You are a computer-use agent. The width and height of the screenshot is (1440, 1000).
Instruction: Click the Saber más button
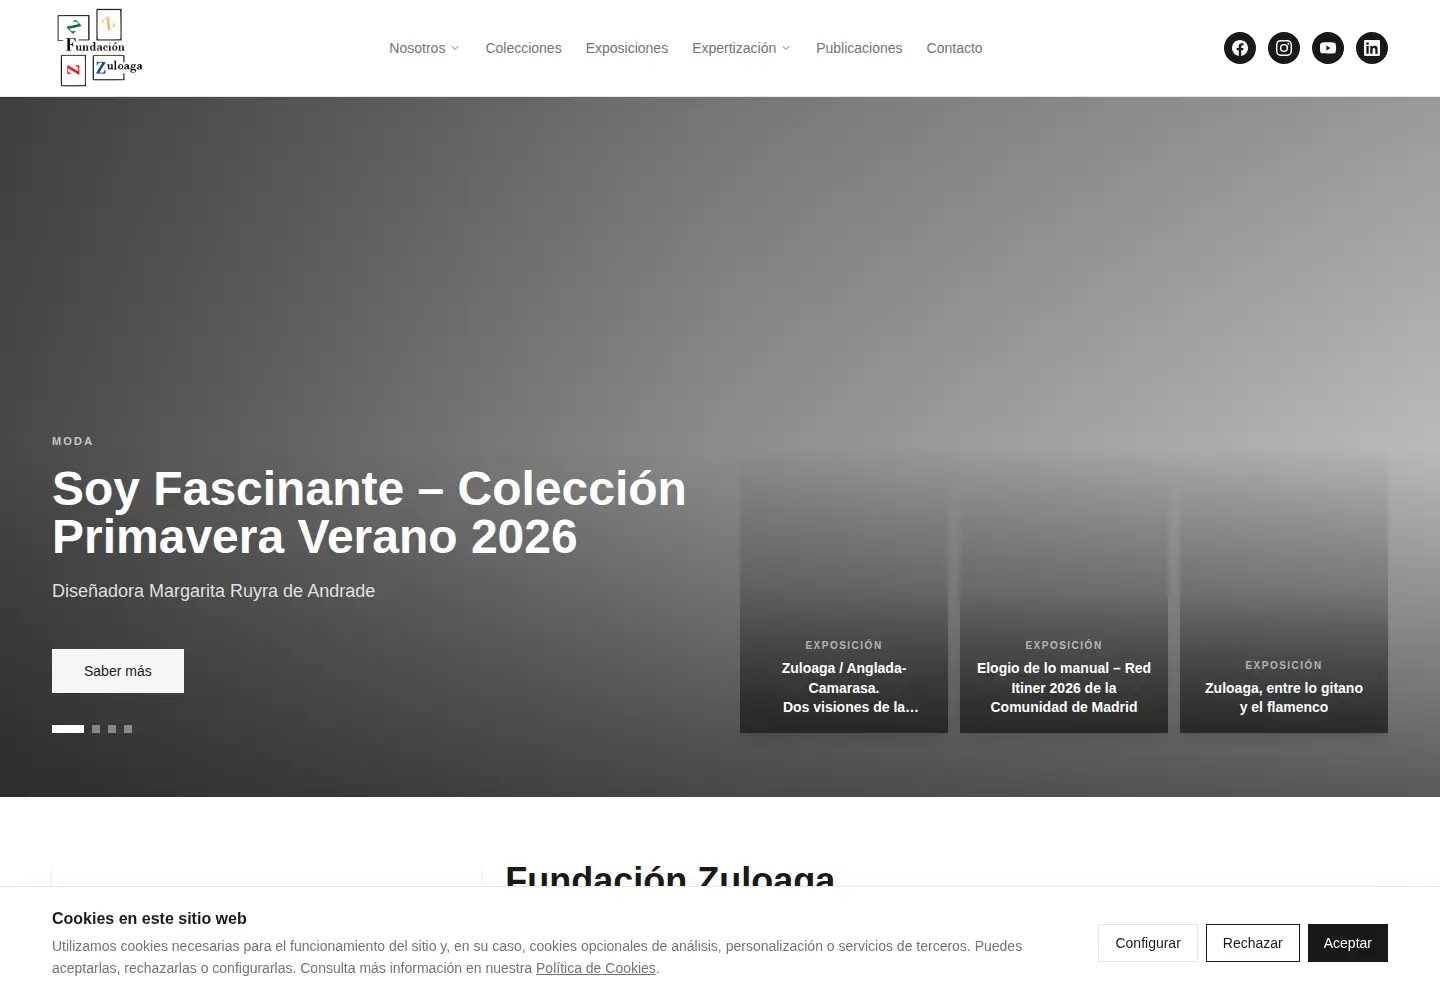point(118,671)
